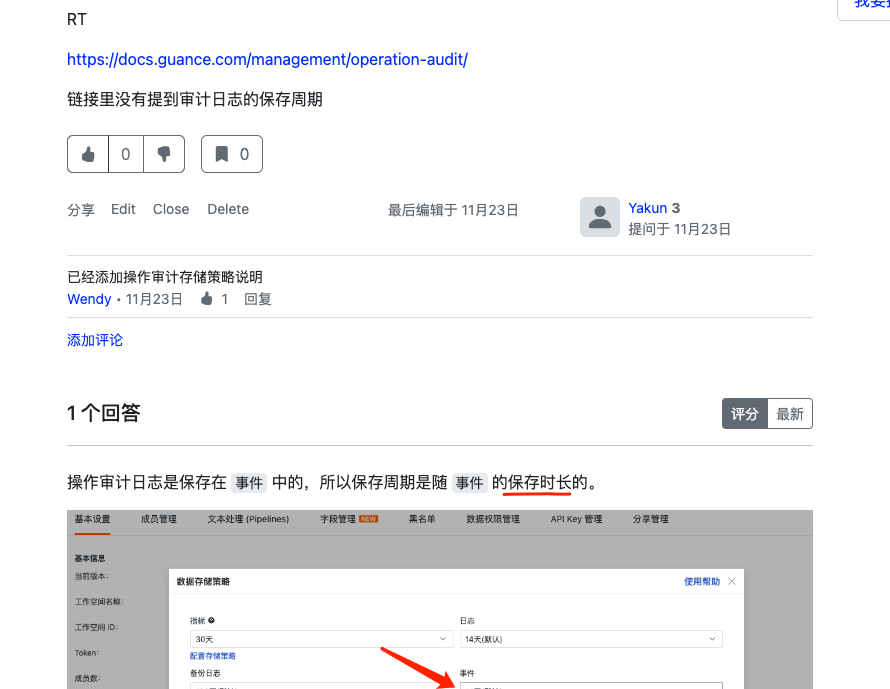The image size is (890, 689).
Task: Click 分享 to share the question
Action: [81, 209]
